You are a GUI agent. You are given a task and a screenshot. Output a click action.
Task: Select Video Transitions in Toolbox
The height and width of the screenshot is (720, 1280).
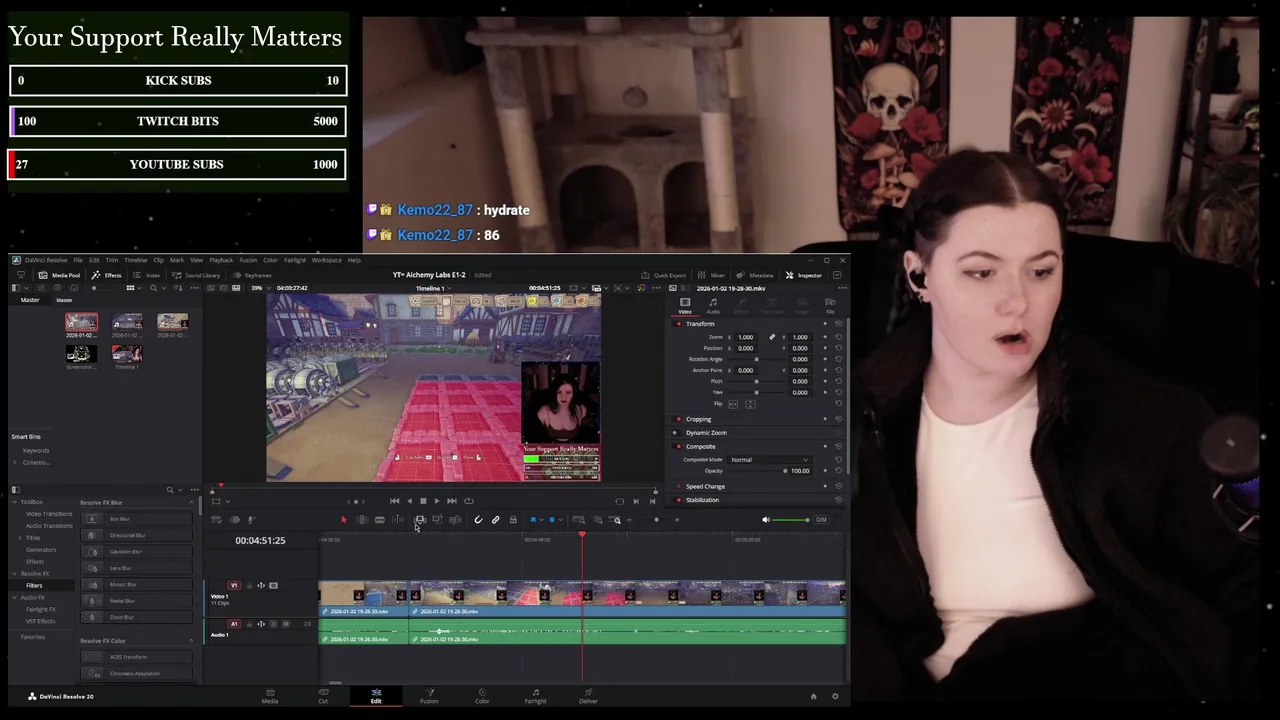[x=49, y=514]
